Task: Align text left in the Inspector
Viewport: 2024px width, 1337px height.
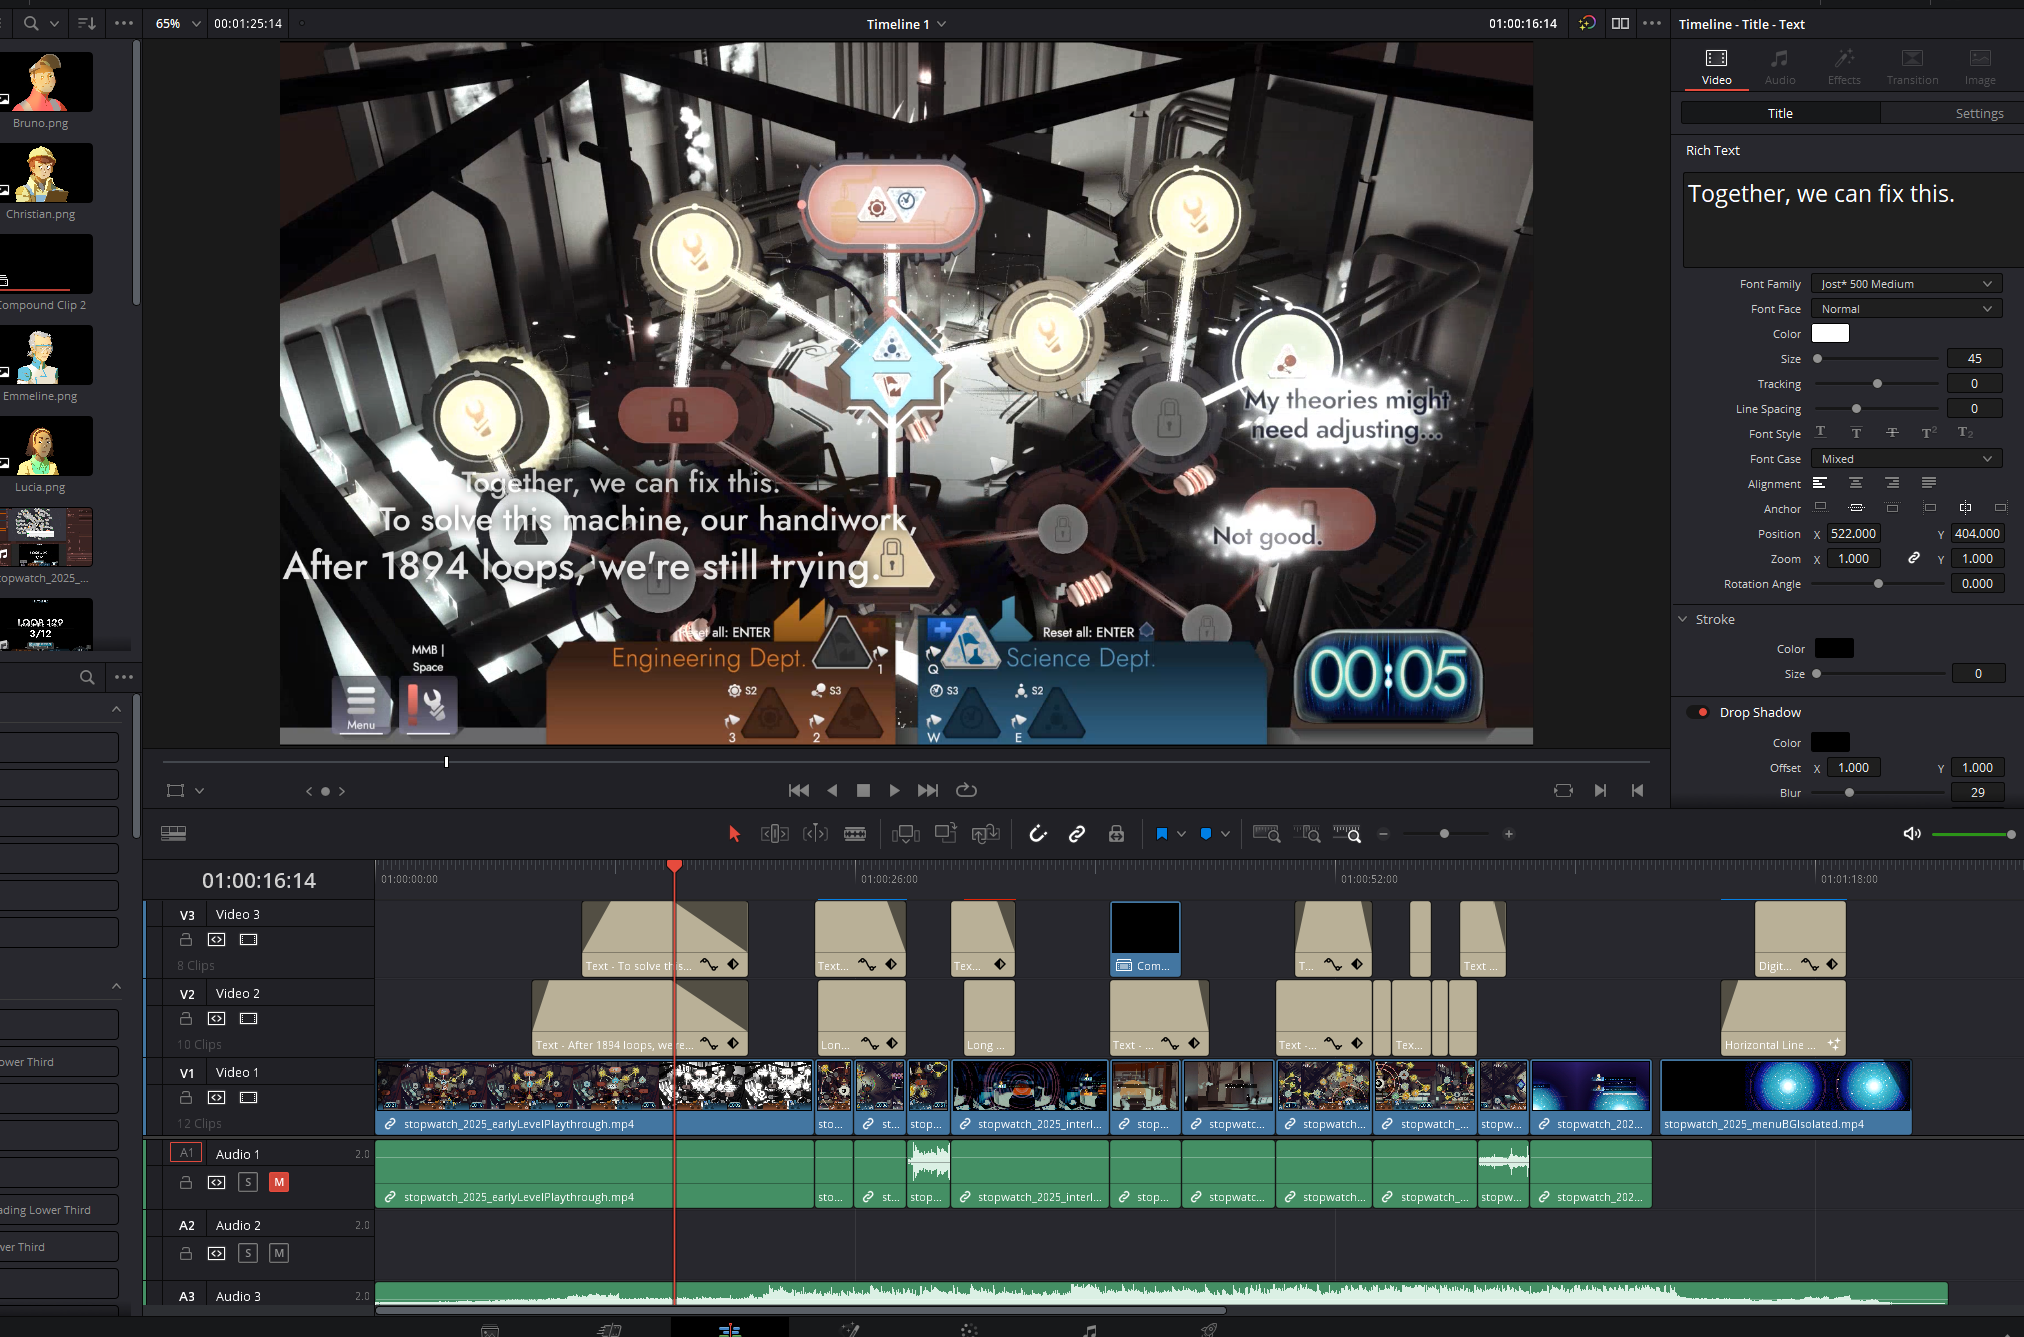Action: point(1820,483)
